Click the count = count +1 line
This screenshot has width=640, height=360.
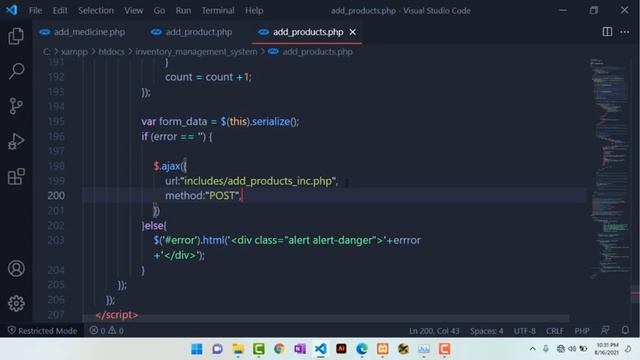click(208, 77)
